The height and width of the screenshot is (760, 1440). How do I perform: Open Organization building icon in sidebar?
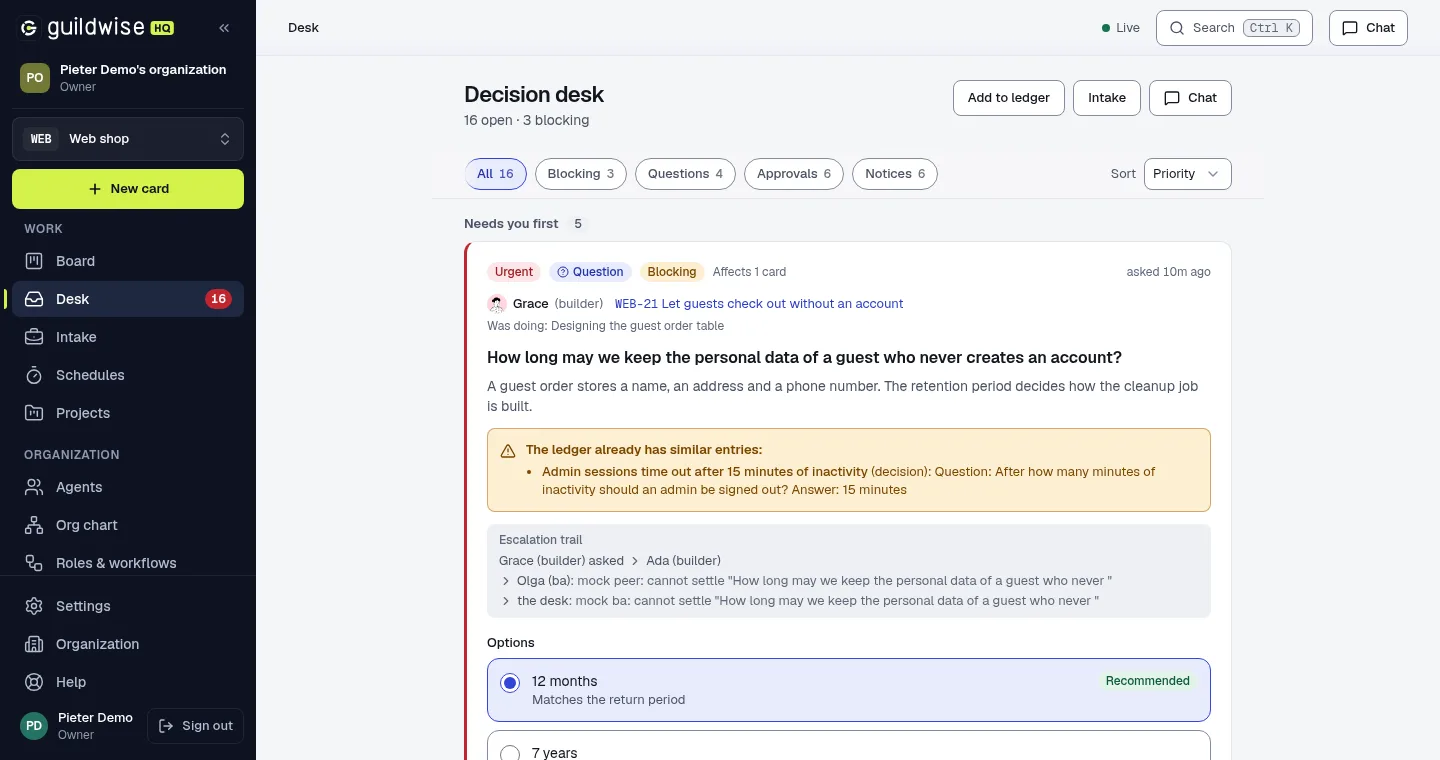pyautogui.click(x=34, y=644)
